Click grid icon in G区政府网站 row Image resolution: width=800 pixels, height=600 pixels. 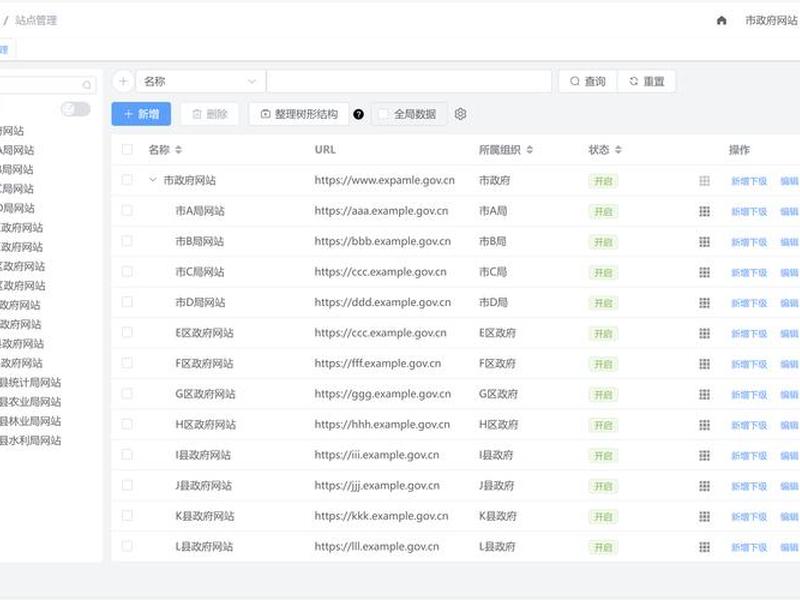705,394
